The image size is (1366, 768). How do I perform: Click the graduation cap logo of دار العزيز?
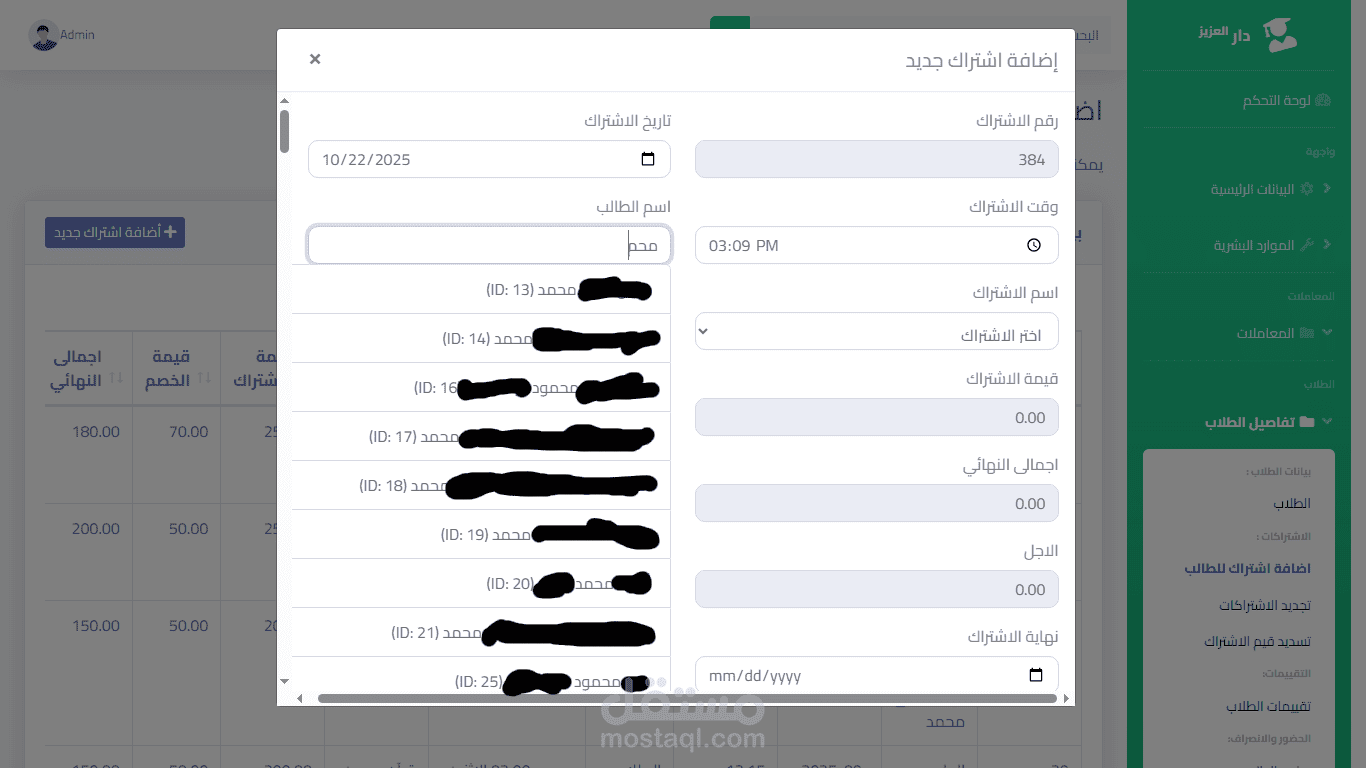click(x=1279, y=35)
